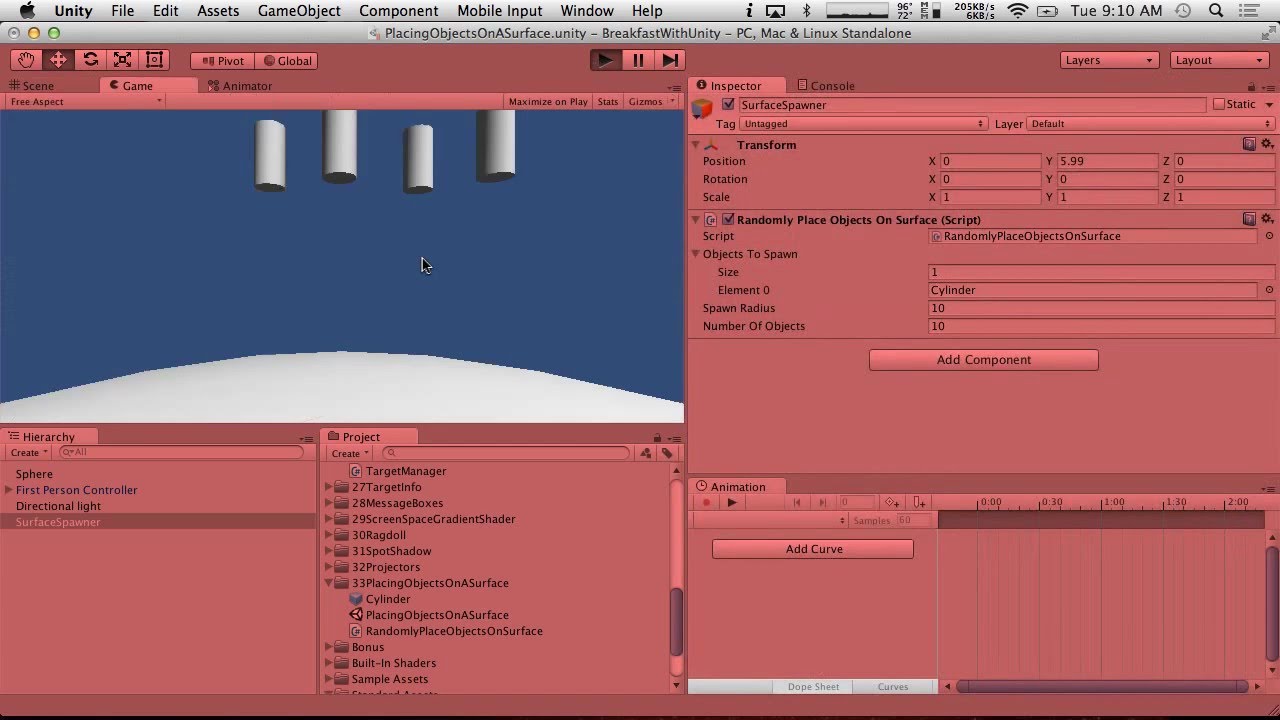
Task: Open the Layout dropdown in the toolbar
Action: coord(1219,60)
